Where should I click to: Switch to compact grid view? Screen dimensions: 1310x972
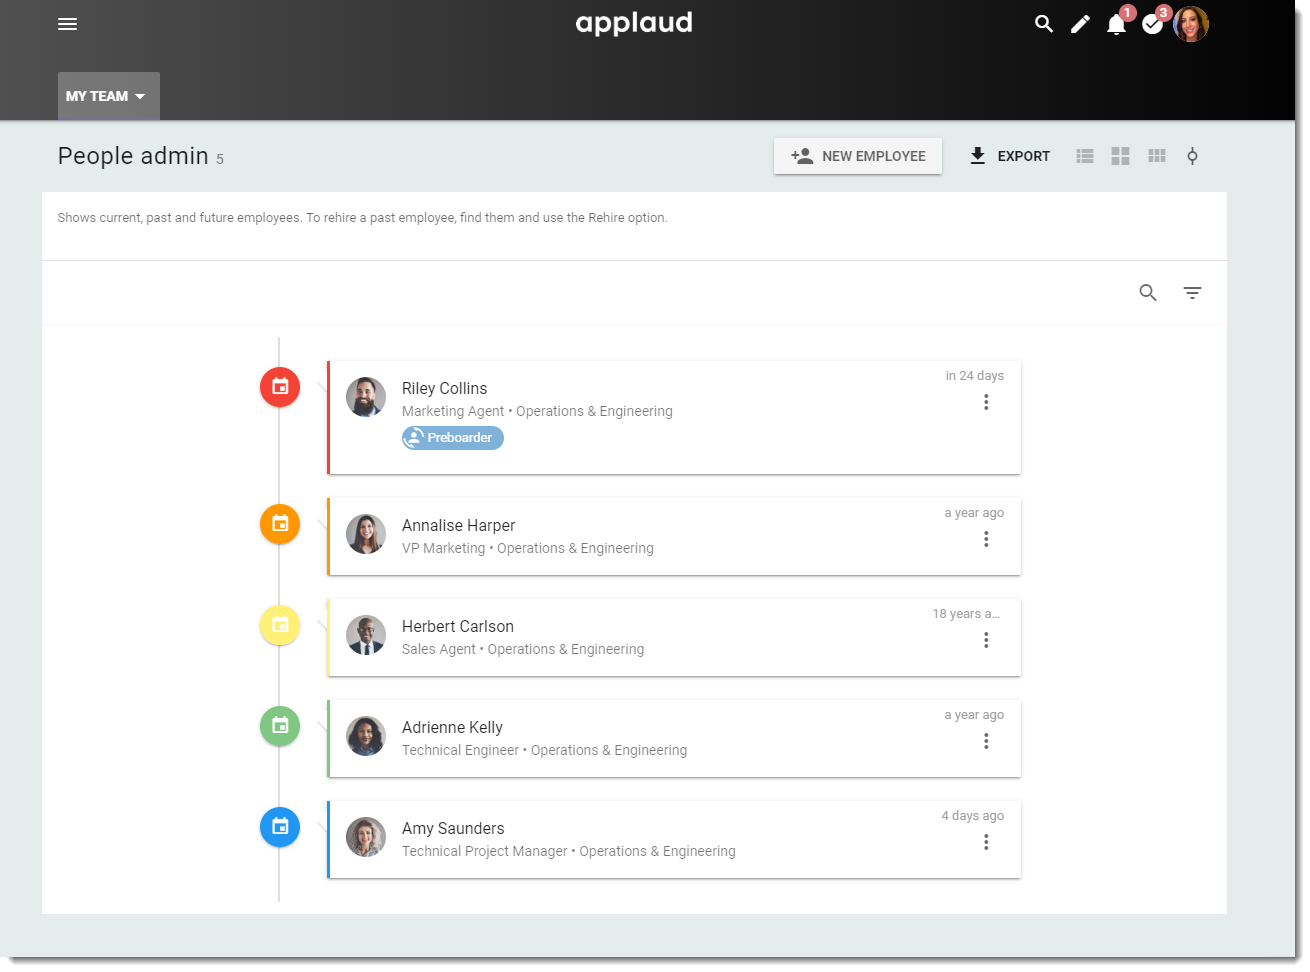click(x=1157, y=156)
